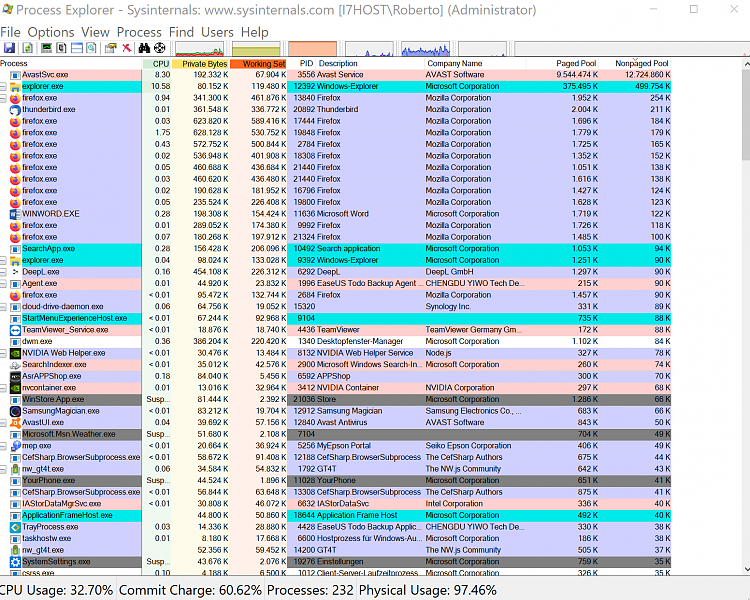
Task: Click the NVIDIA icon beside NVIDIA Web Helper.exe
Action: point(15,353)
